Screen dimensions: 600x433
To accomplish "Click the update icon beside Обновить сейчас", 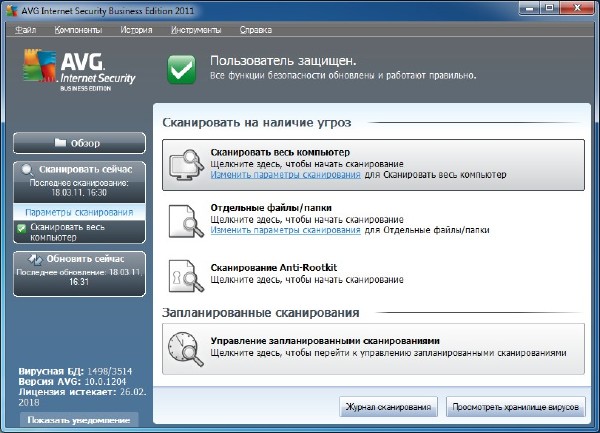I will pos(33,259).
